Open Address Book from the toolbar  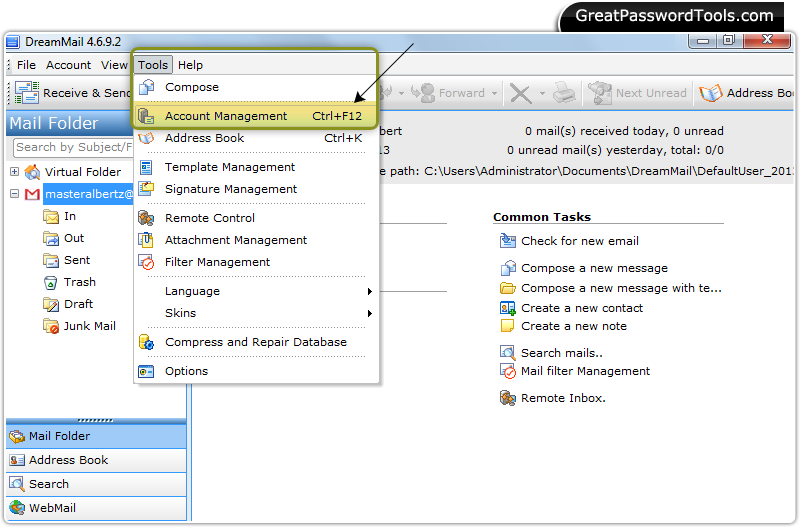tap(746, 93)
